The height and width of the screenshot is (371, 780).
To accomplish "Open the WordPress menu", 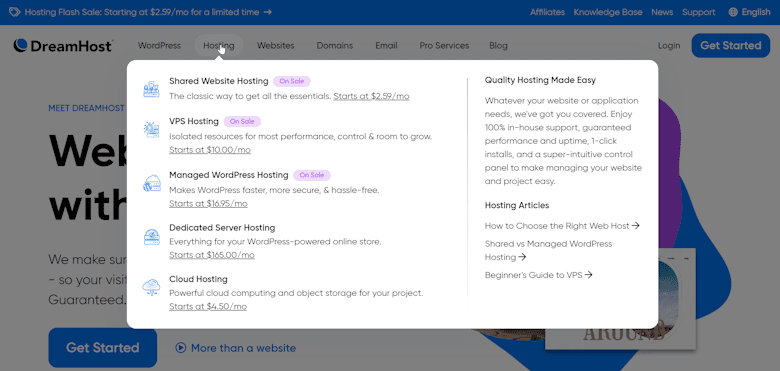I will click(x=159, y=46).
